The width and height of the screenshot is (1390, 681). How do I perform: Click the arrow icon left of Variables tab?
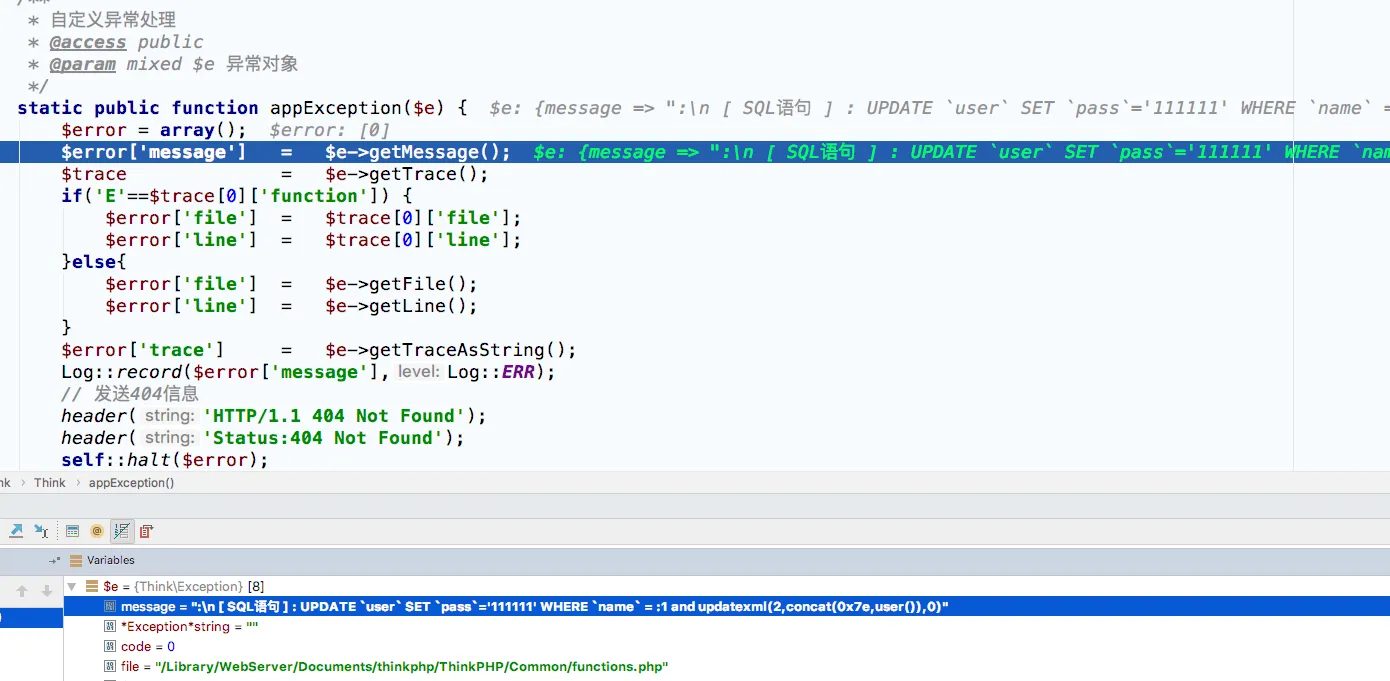click(54, 561)
